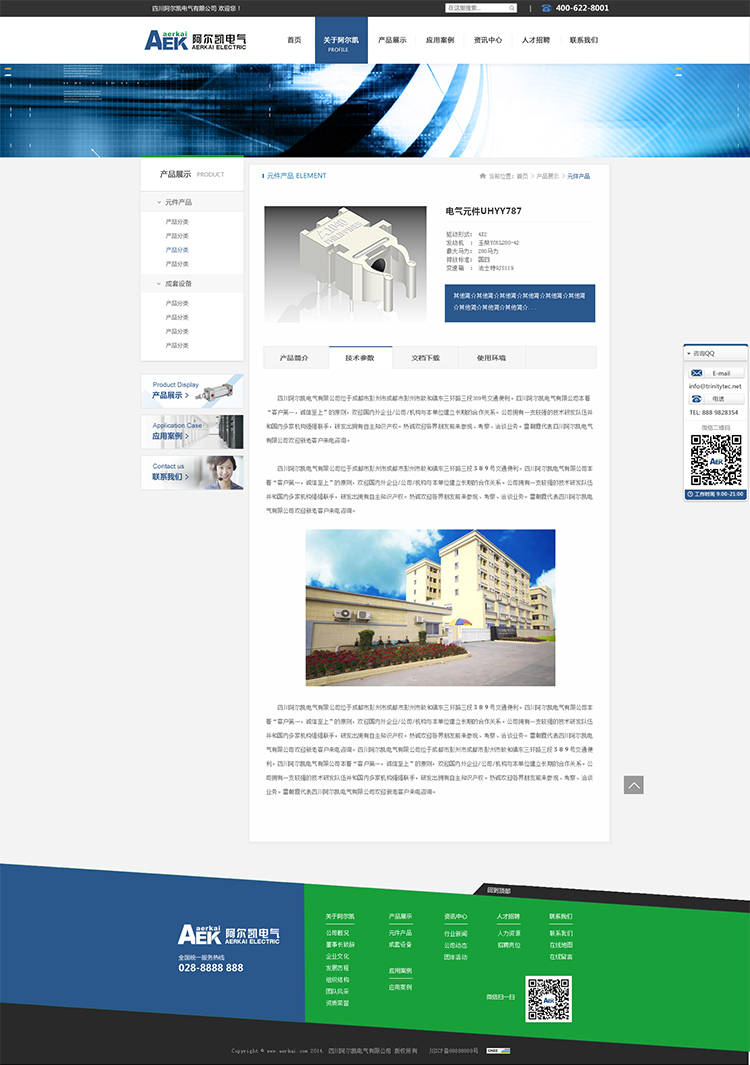Click the search input field in header
Image resolution: width=750 pixels, height=1065 pixels.
pyautogui.click(x=475, y=8)
